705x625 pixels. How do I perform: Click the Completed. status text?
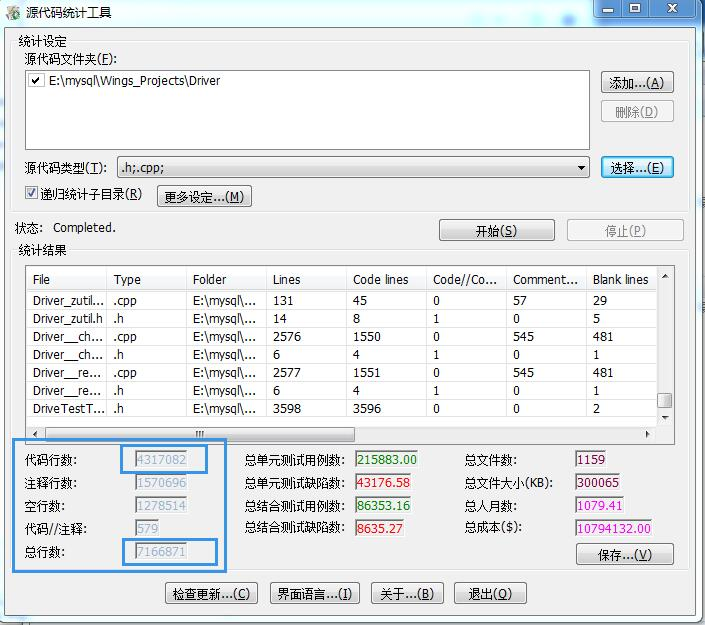[x=85, y=228]
